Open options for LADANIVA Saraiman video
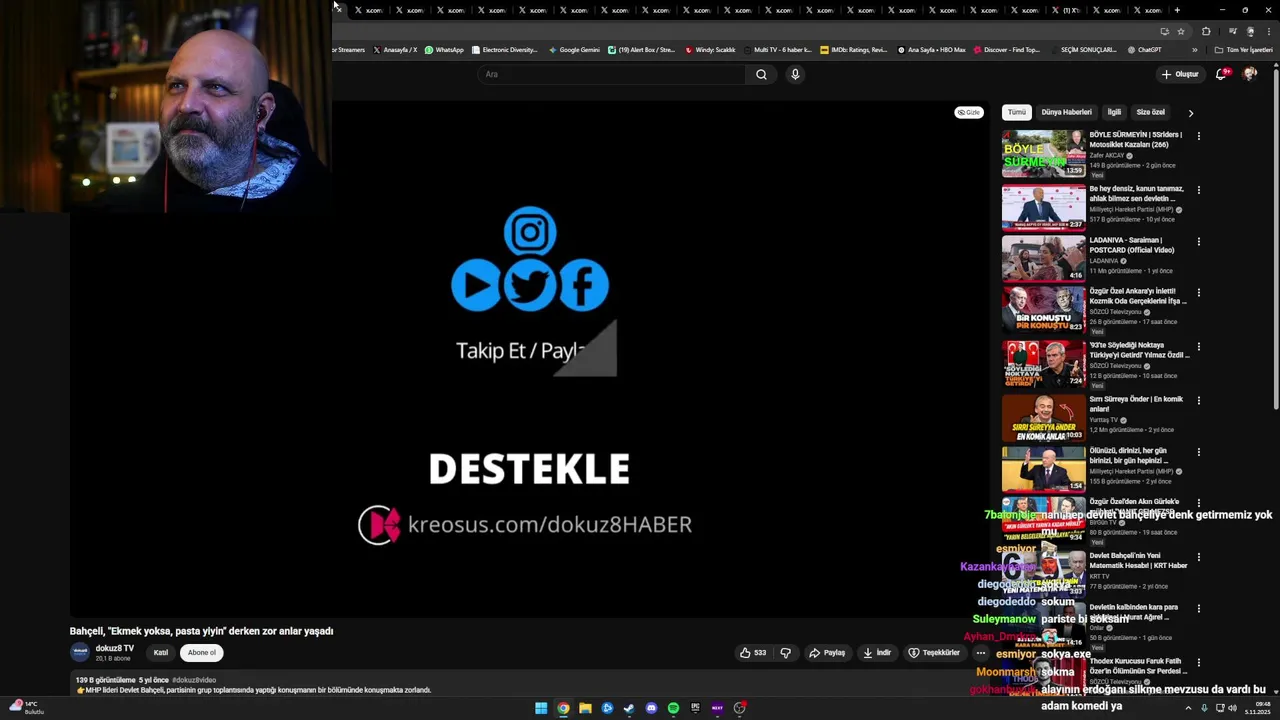This screenshot has width=1280, height=720. pos(1198,241)
